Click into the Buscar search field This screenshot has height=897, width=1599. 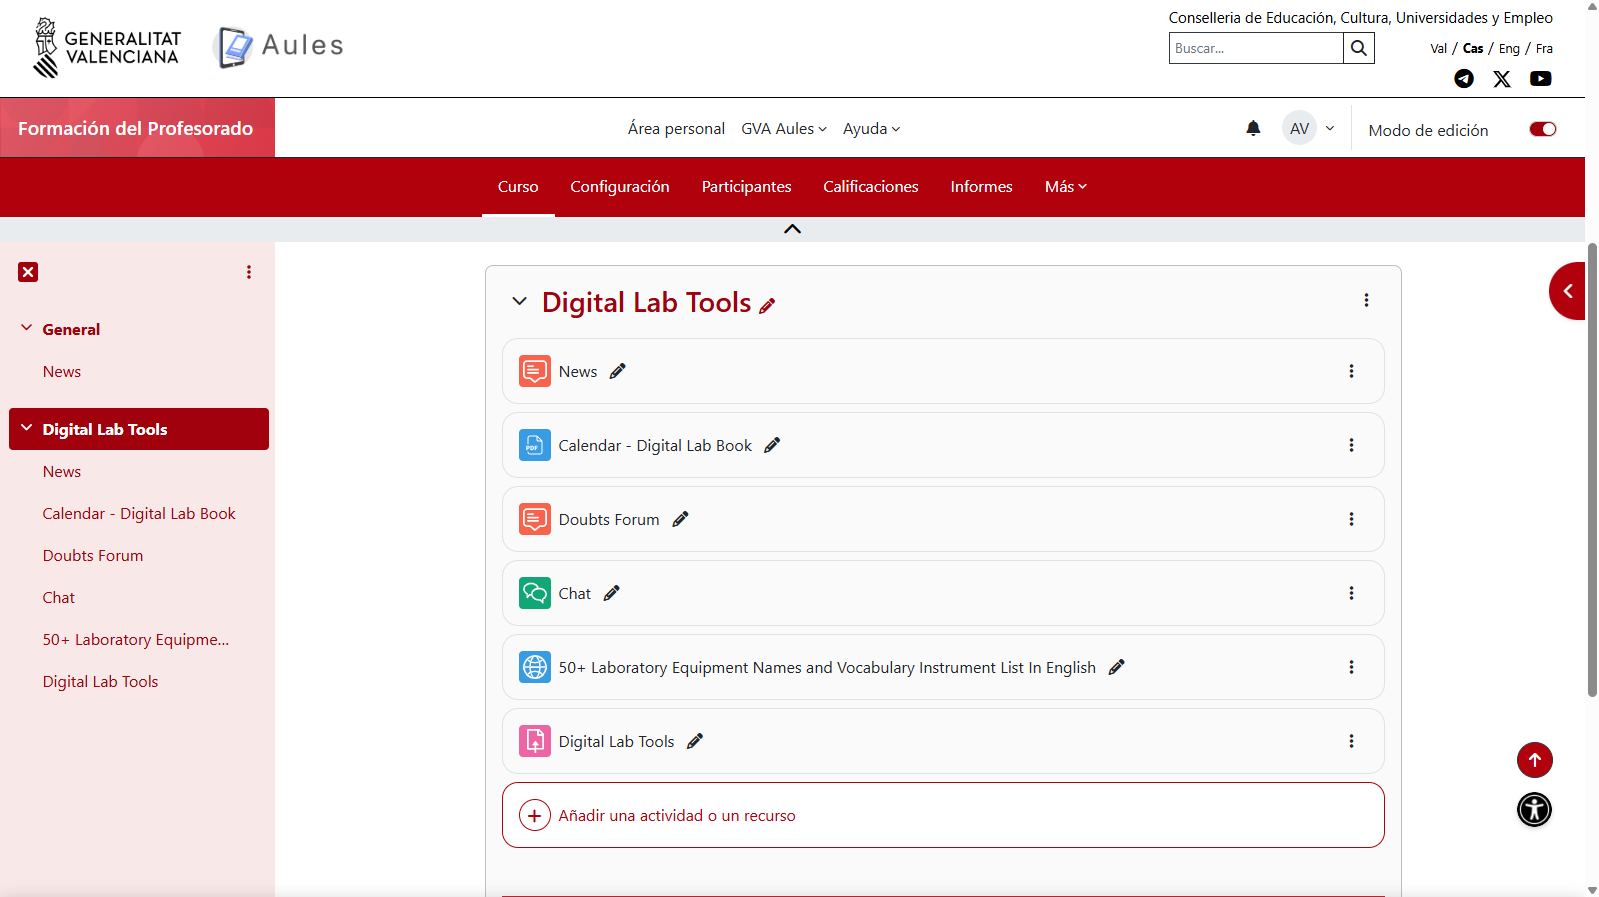[1255, 48]
